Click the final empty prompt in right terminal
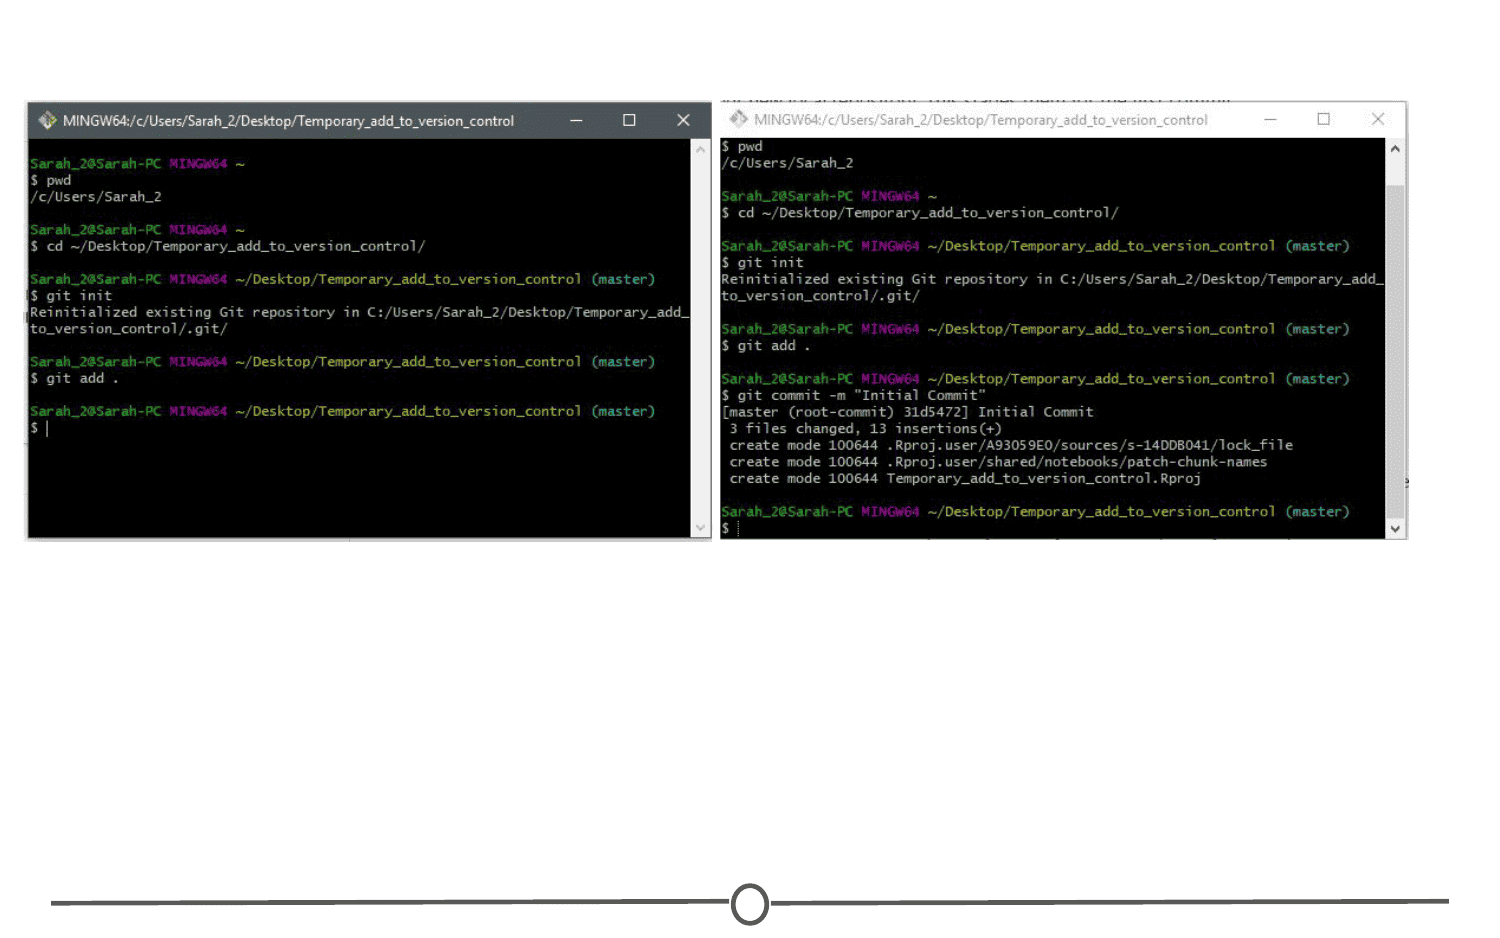The height and width of the screenshot is (938, 1500). coord(731,528)
